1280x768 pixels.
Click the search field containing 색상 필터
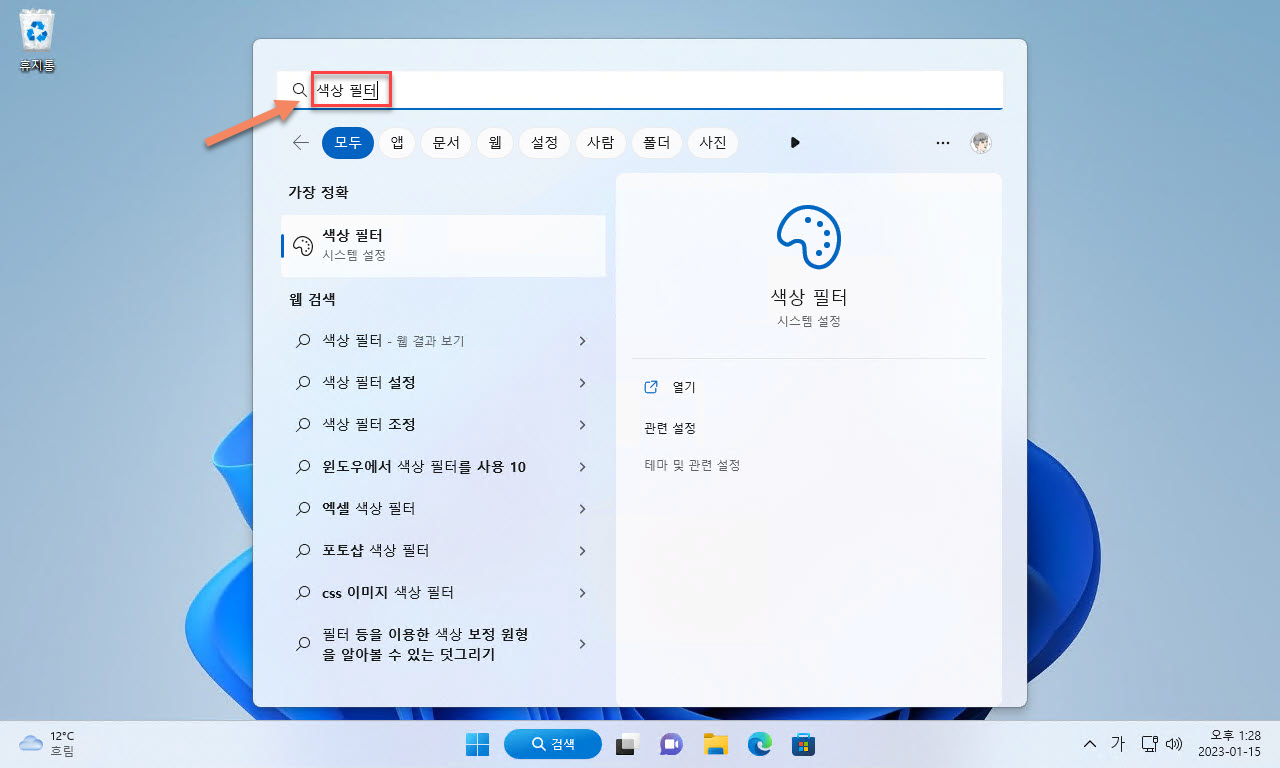click(x=640, y=90)
